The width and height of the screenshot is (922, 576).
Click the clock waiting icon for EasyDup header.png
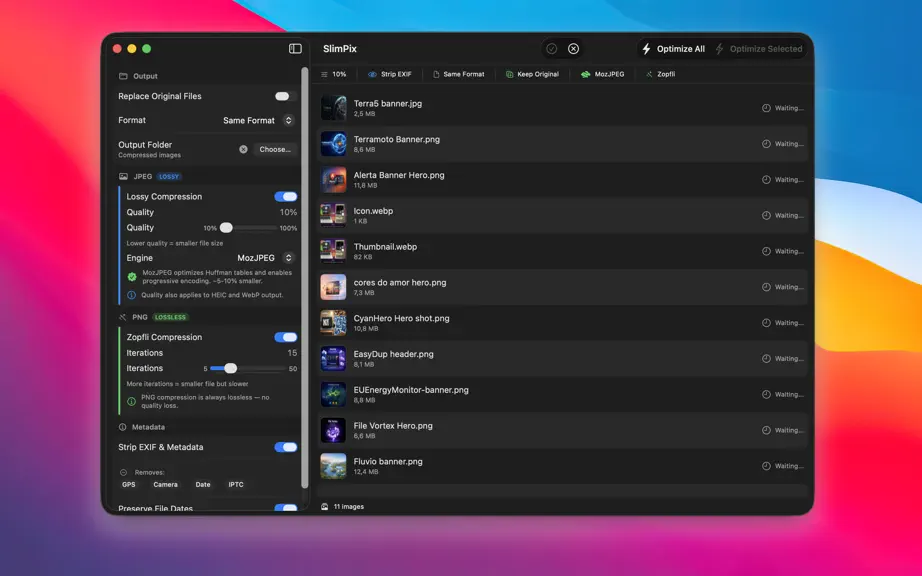[x=766, y=359]
